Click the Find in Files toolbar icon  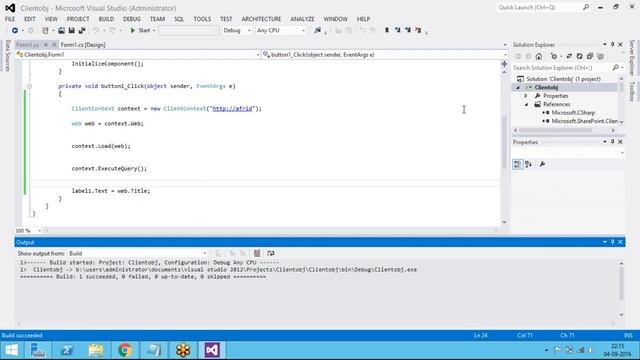[318, 31]
